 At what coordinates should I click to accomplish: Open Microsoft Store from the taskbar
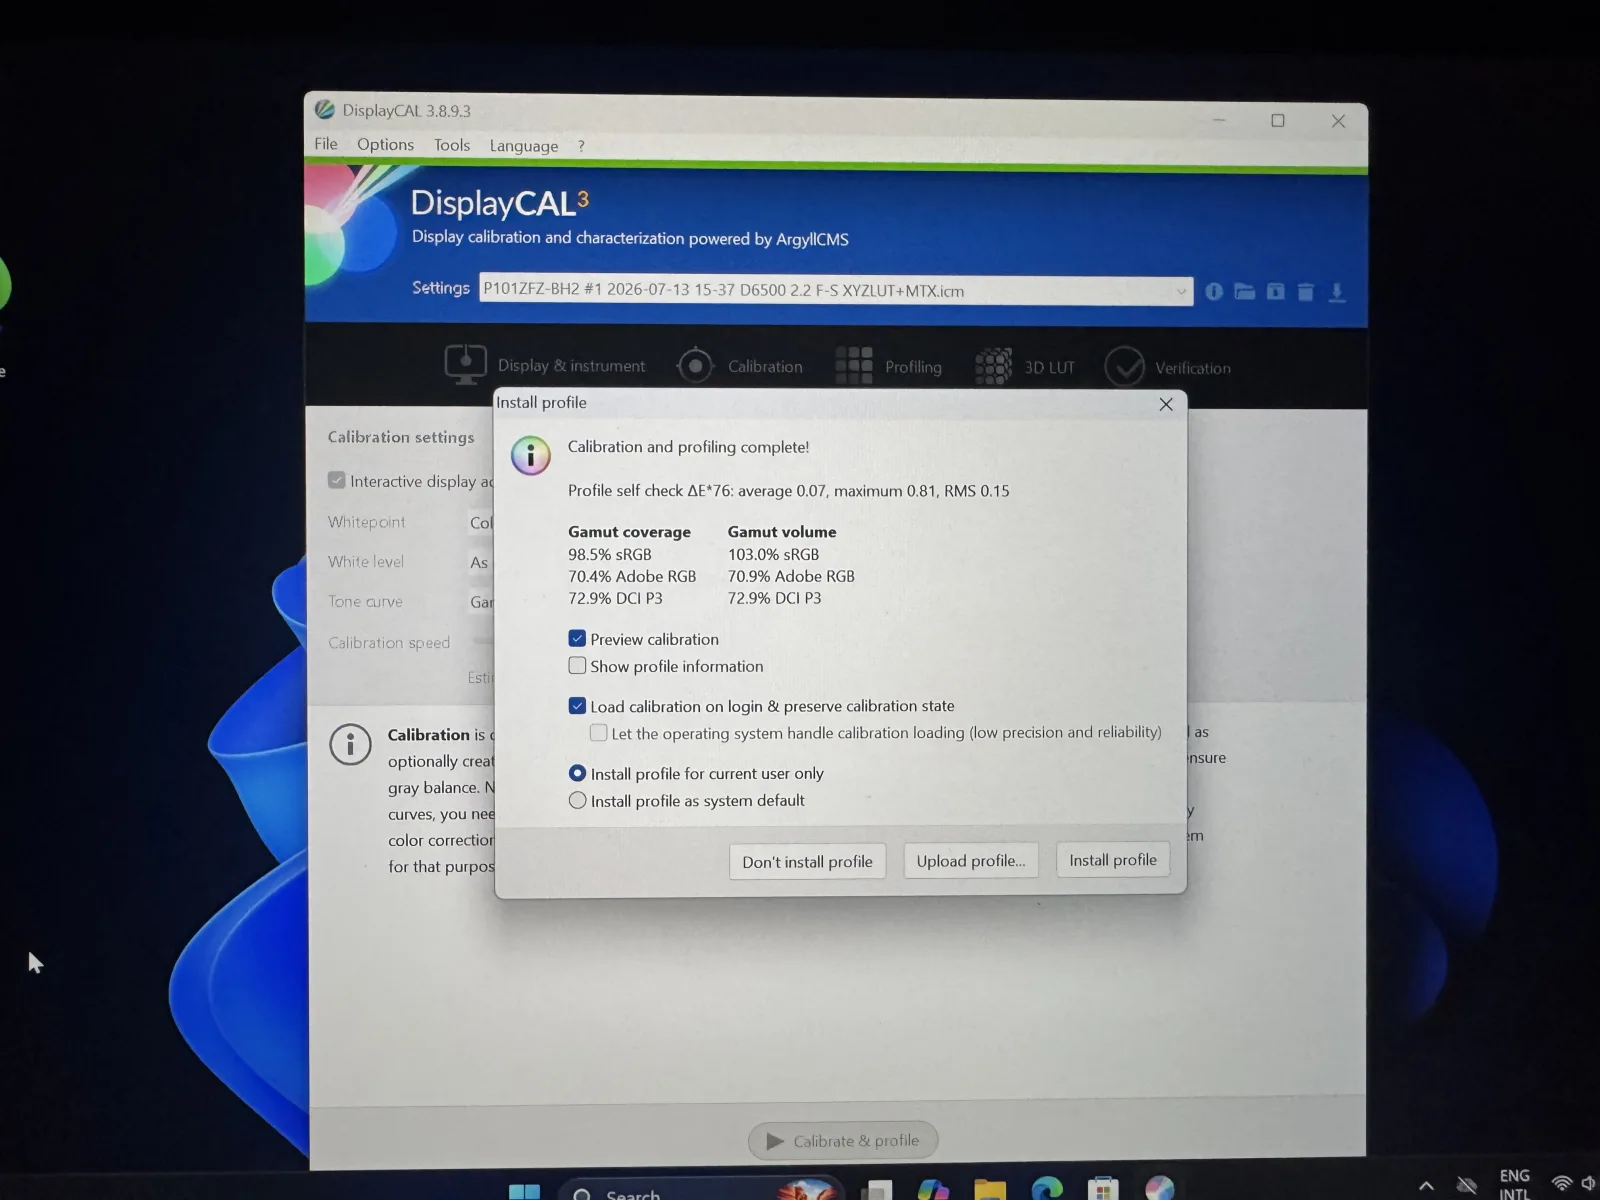pyautogui.click(x=1103, y=1189)
